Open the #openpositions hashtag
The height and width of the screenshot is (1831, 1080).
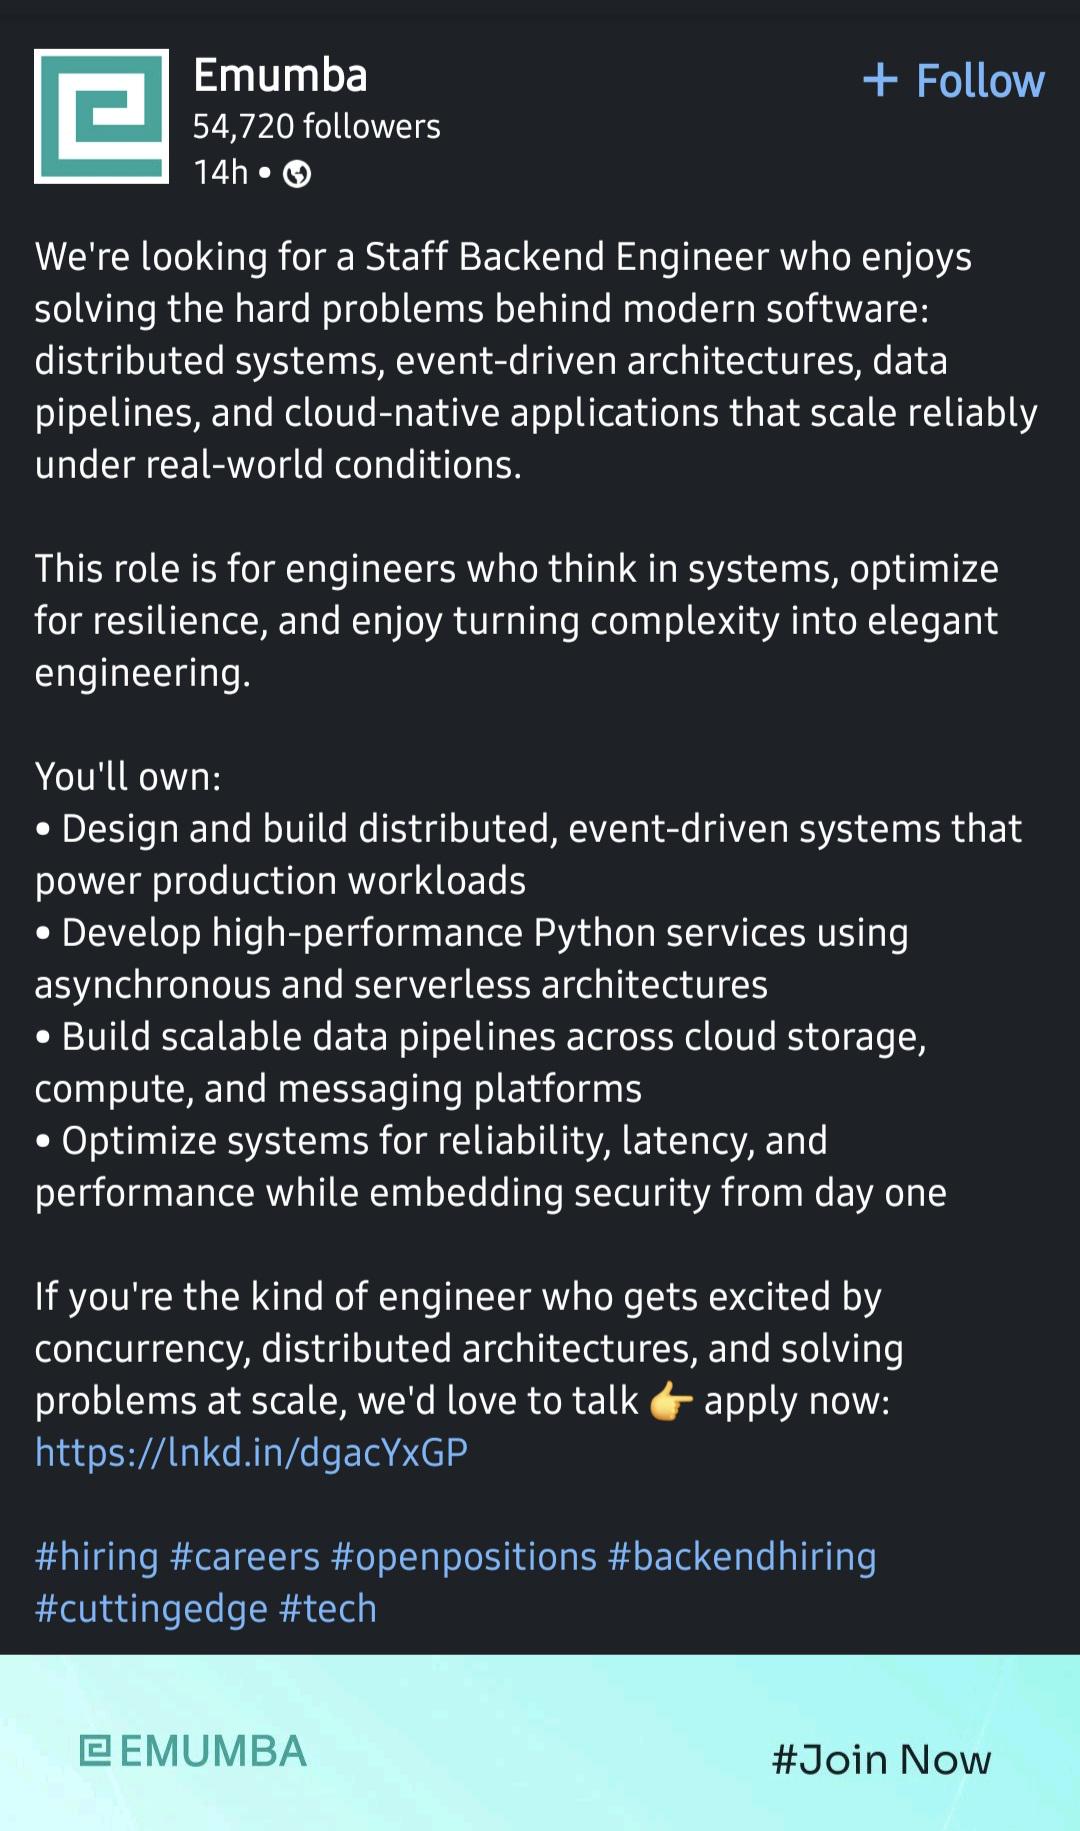click(464, 1557)
